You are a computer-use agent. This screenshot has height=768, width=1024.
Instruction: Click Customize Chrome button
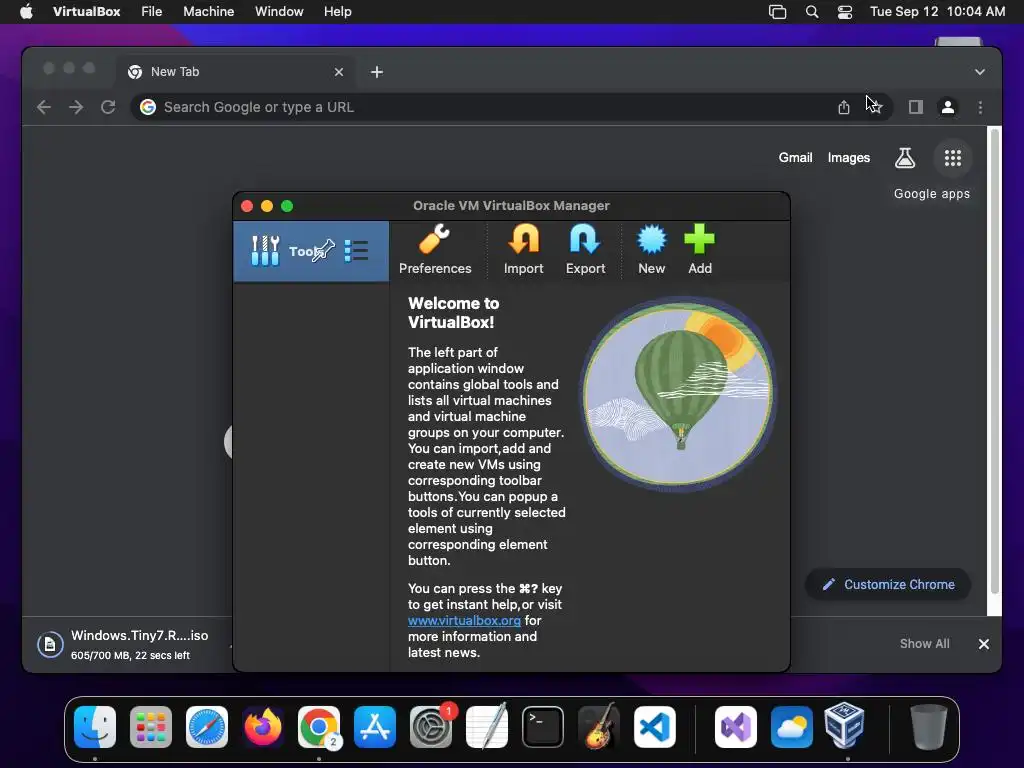888,584
